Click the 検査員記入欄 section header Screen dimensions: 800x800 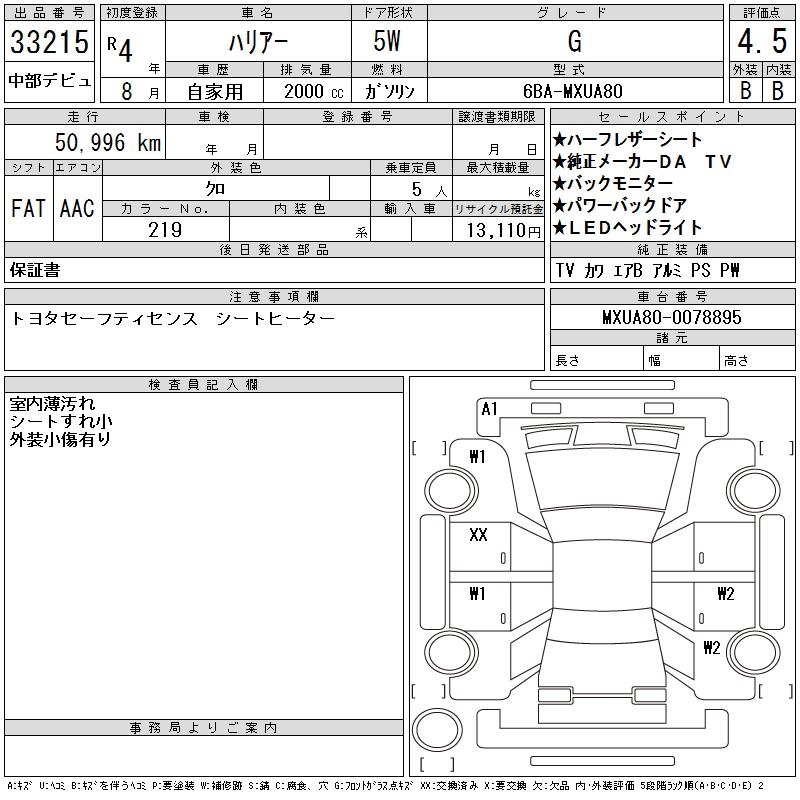click(204, 385)
